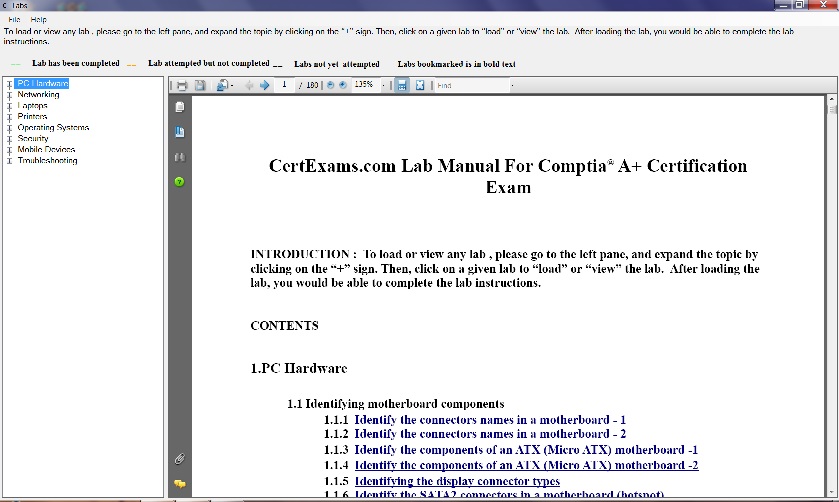
Task: Open link Identifying the display connector types
Action: click(457, 481)
